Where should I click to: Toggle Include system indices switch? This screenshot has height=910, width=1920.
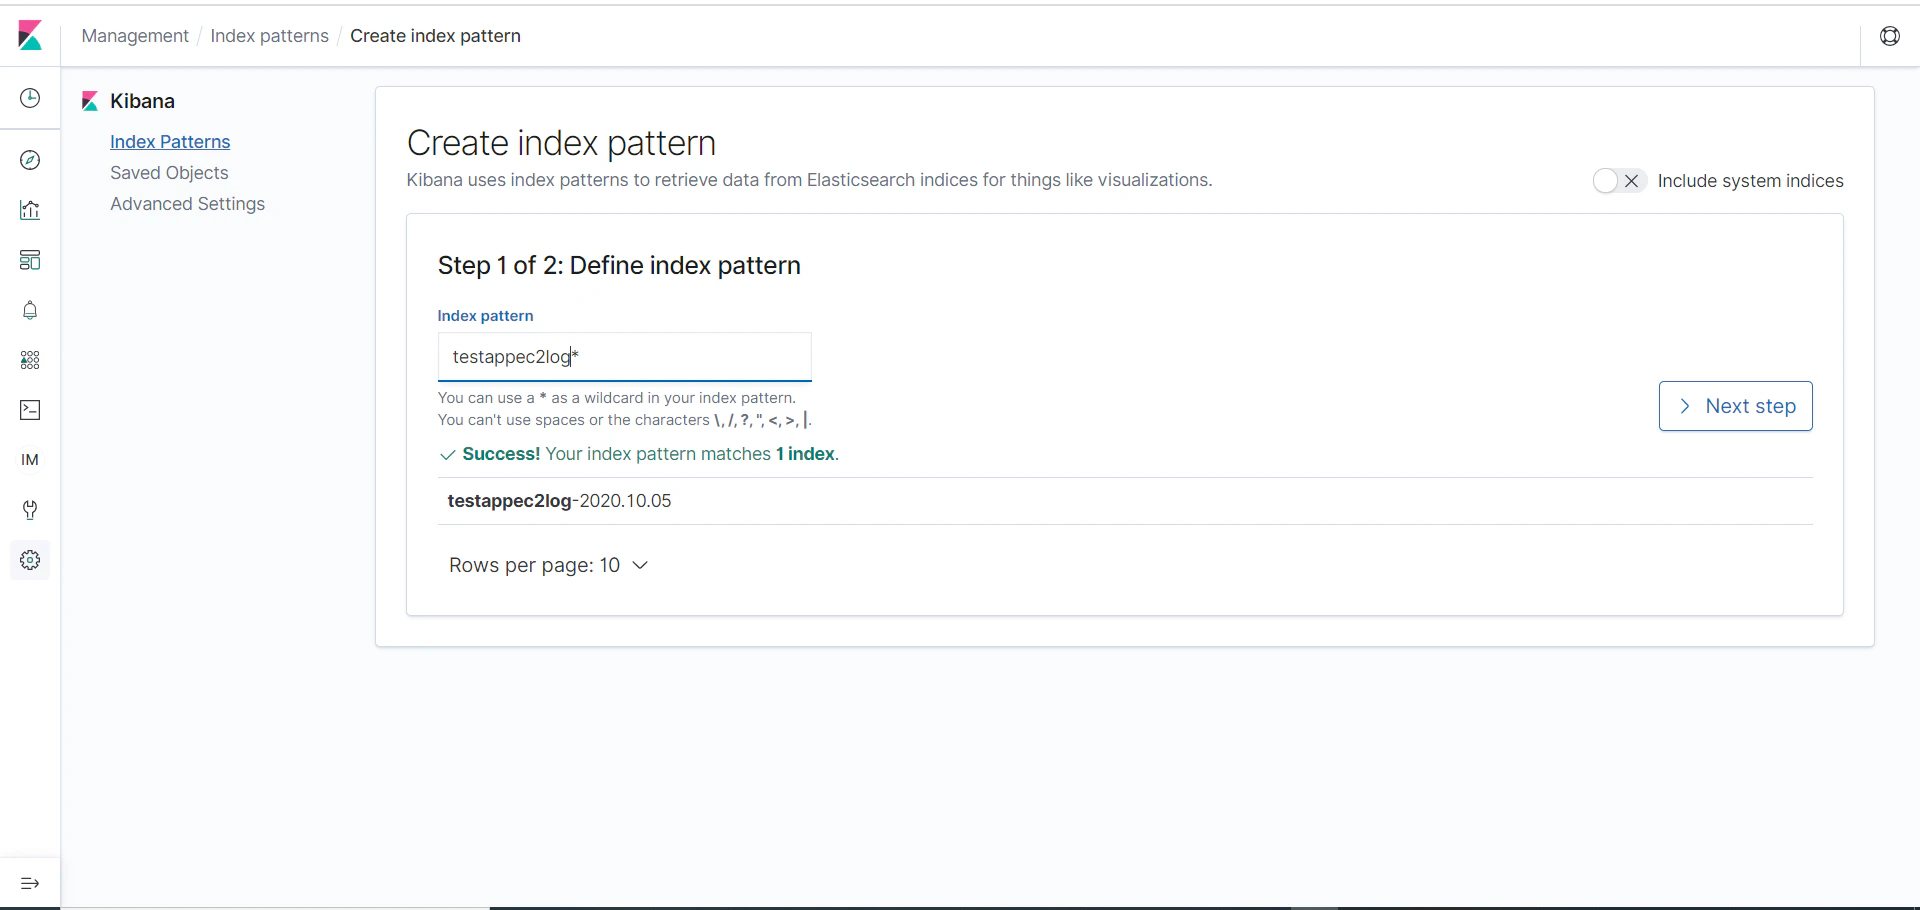point(1619,181)
